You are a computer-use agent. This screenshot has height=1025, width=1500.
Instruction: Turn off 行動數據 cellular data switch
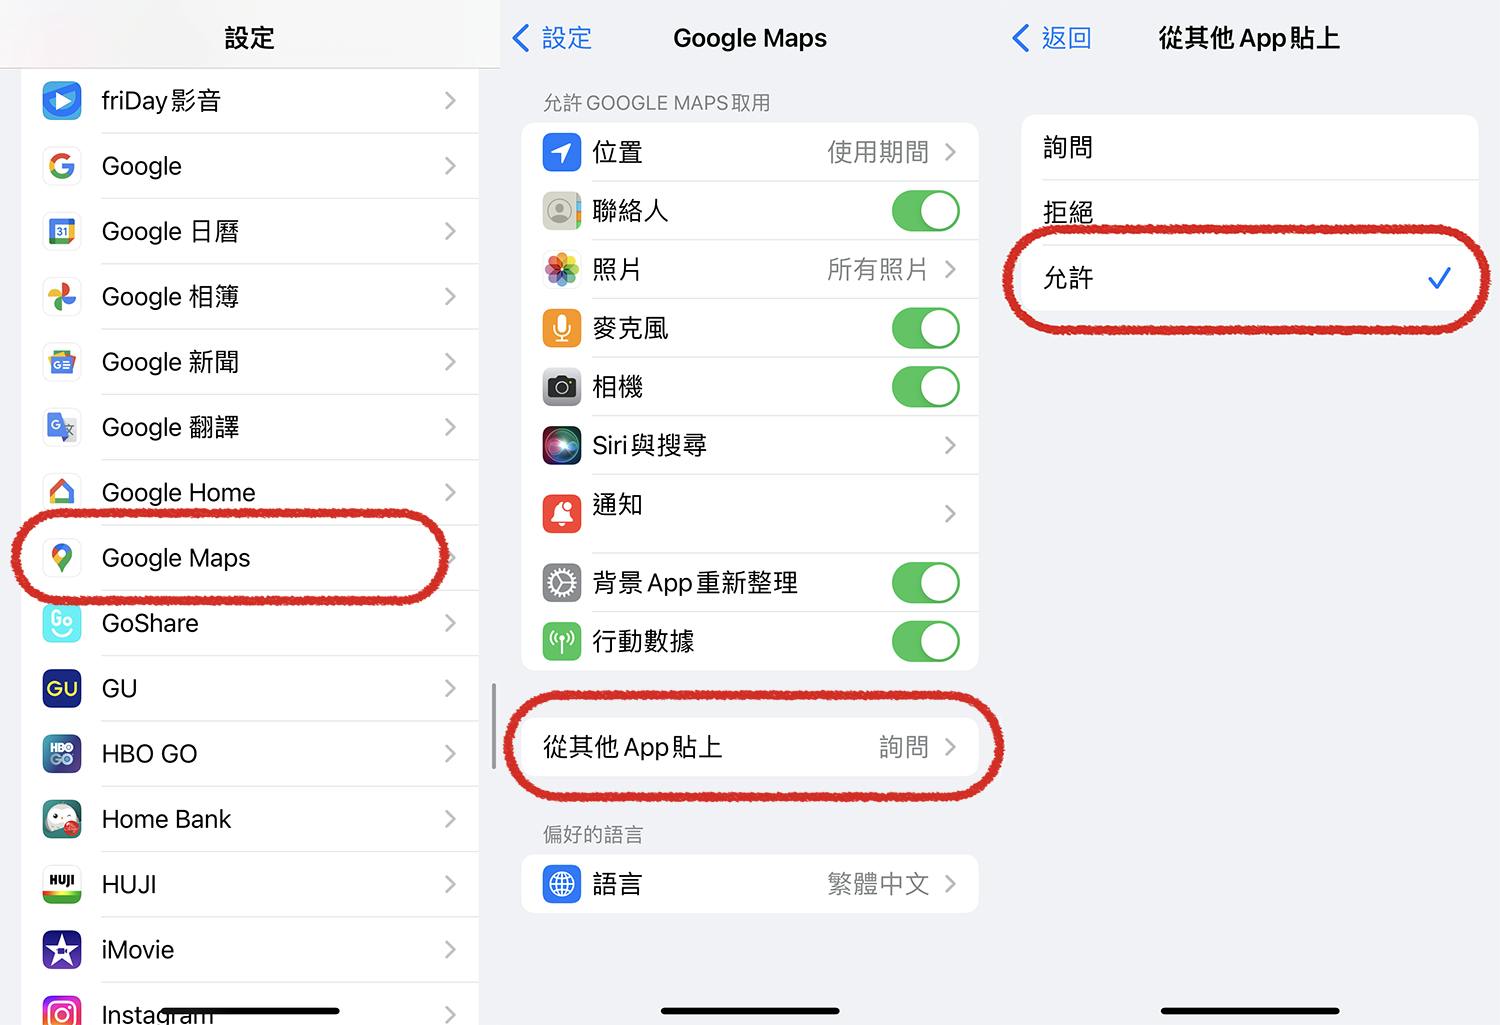tap(926, 641)
